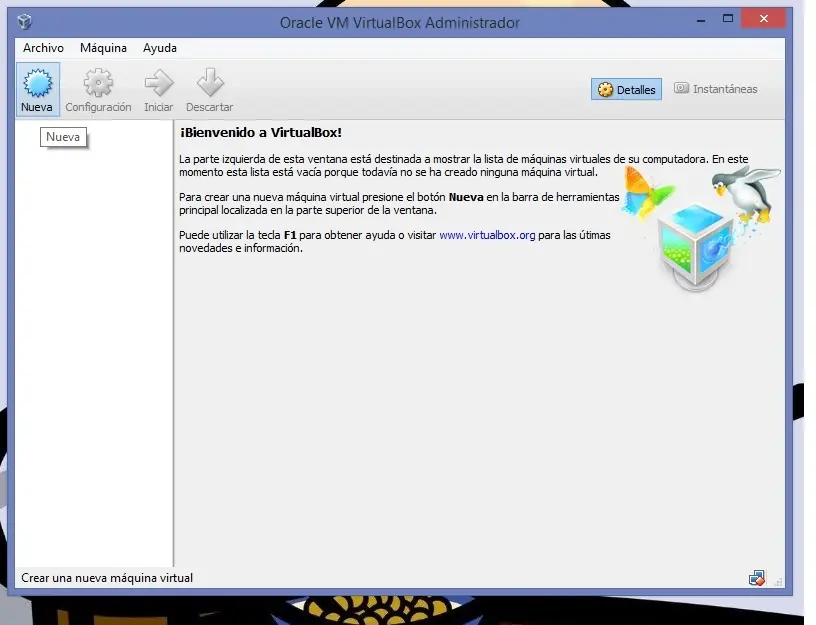The width and height of the screenshot is (816, 625).
Task: Close the VirtualBox Administrador window
Action: (763, 19)
